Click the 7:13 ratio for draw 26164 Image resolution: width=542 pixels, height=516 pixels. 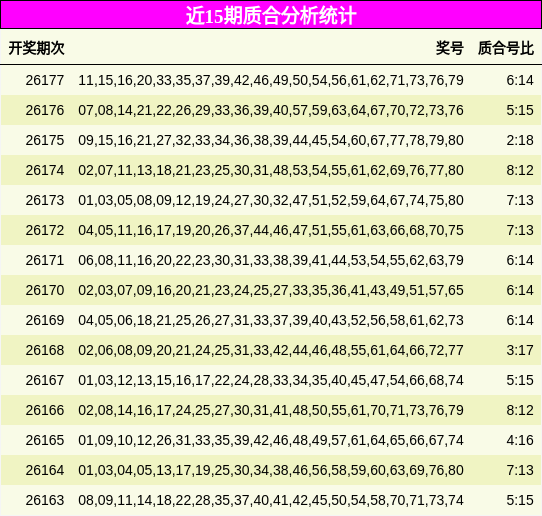(520, 470)
